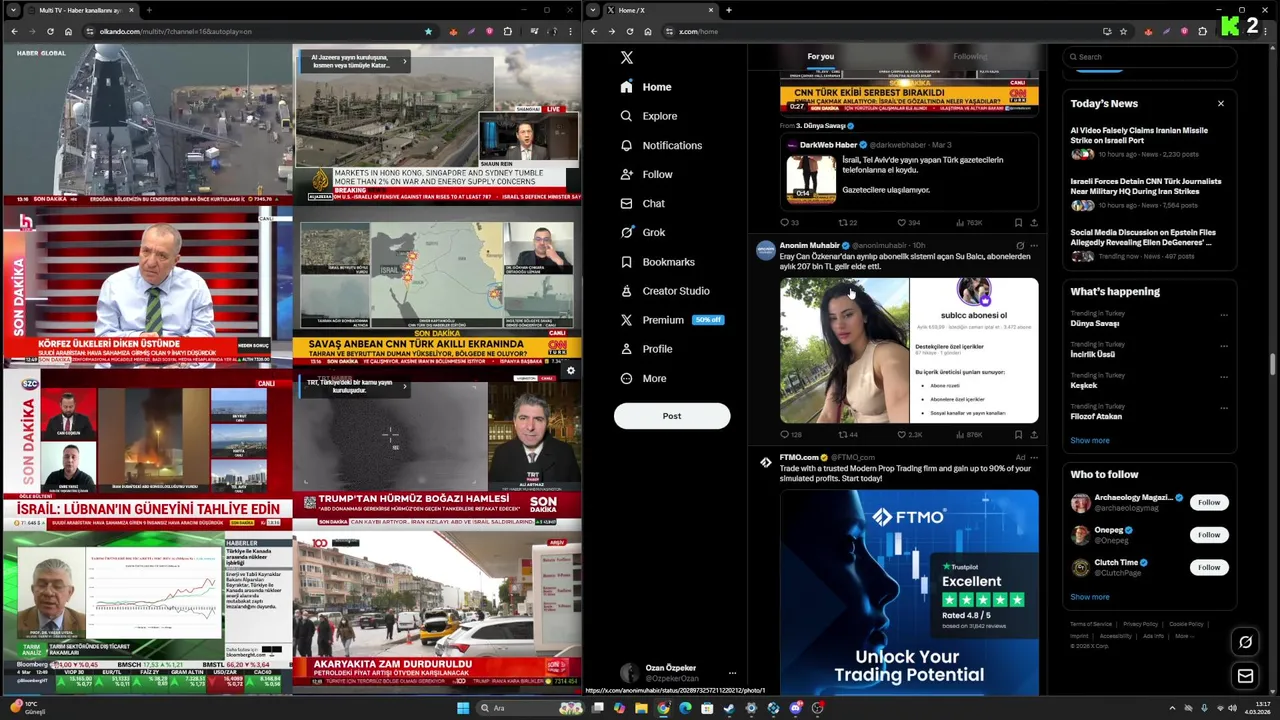Expand TRT channel info banner
This screenshot has width=1280, height=720.
[x=405, y=386]
